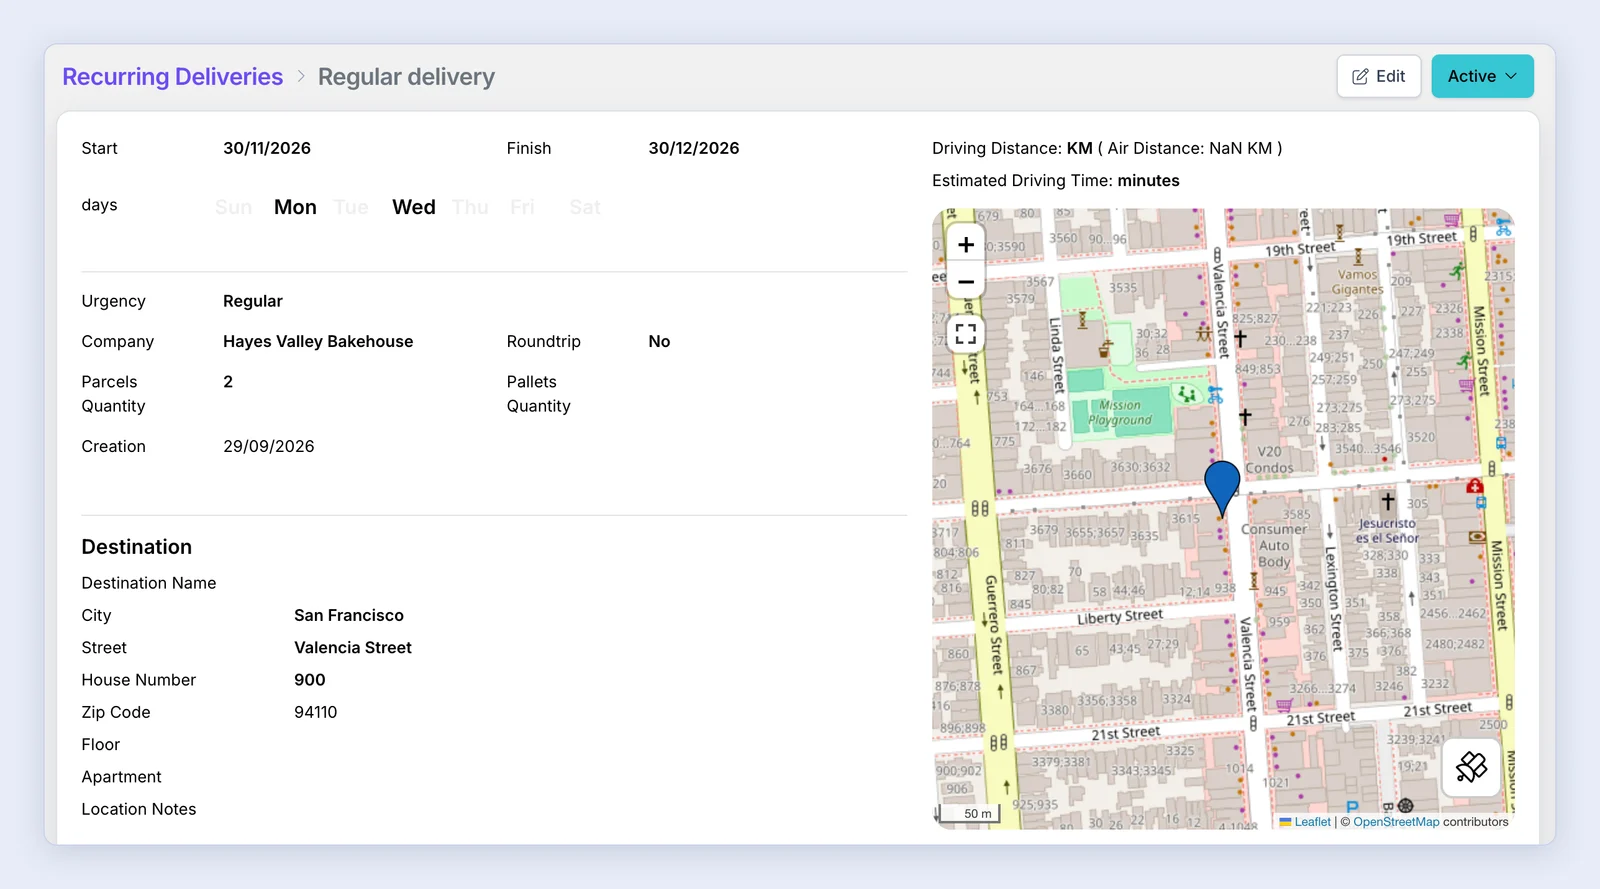
Task: Select the start date 30/11/2026
Action: click(x=267, y=148)
